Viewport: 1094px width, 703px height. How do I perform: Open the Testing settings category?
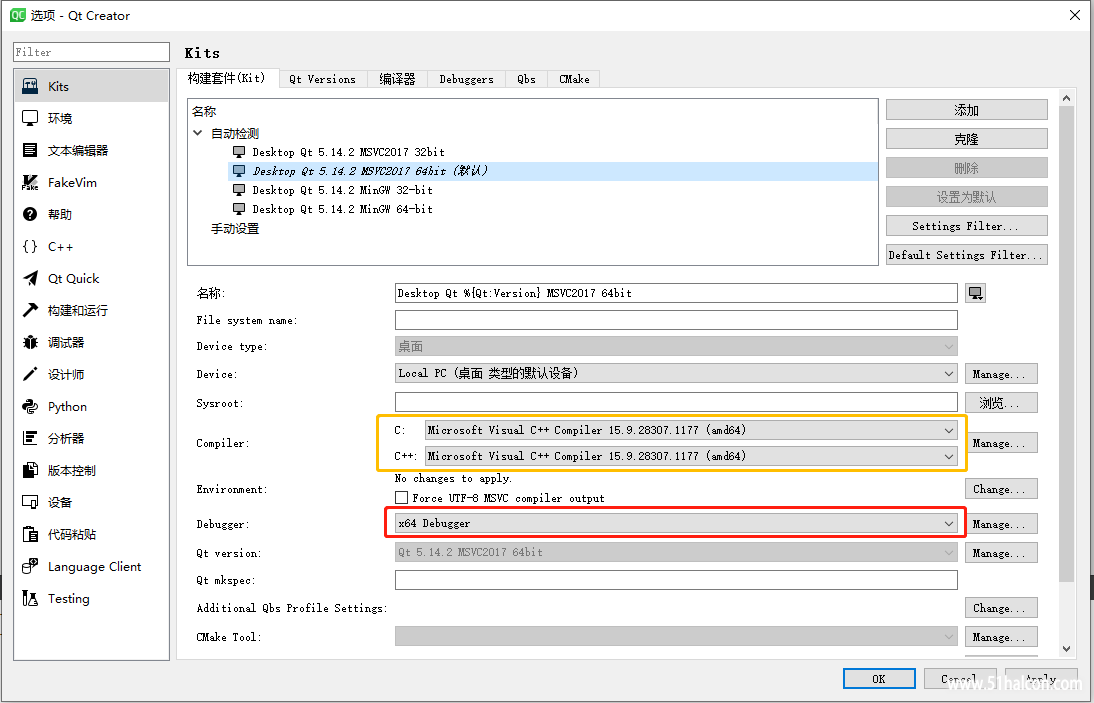pos(91,599)
